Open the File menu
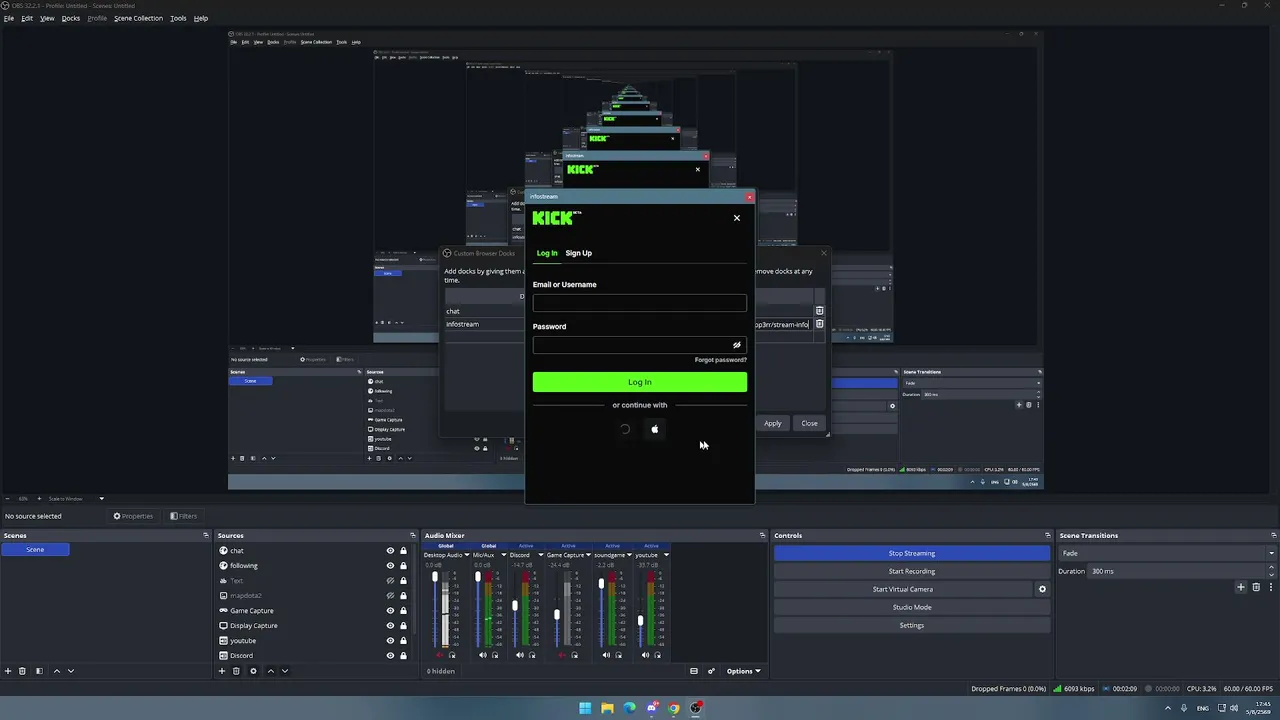The width and height of the screenshot is (1280, 720). 9,18
